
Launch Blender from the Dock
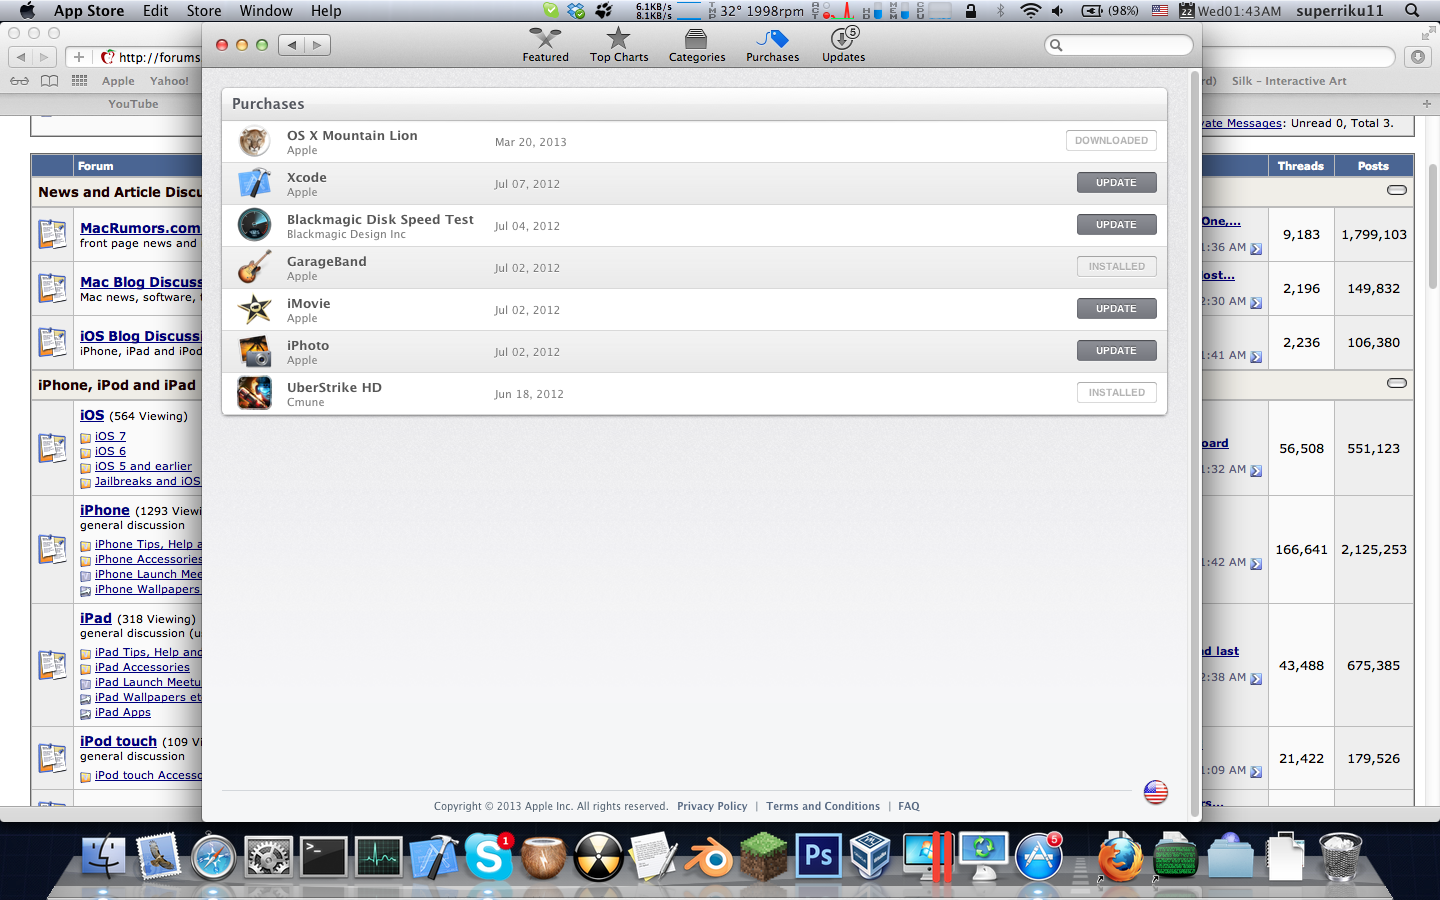(x=709, y=857)
